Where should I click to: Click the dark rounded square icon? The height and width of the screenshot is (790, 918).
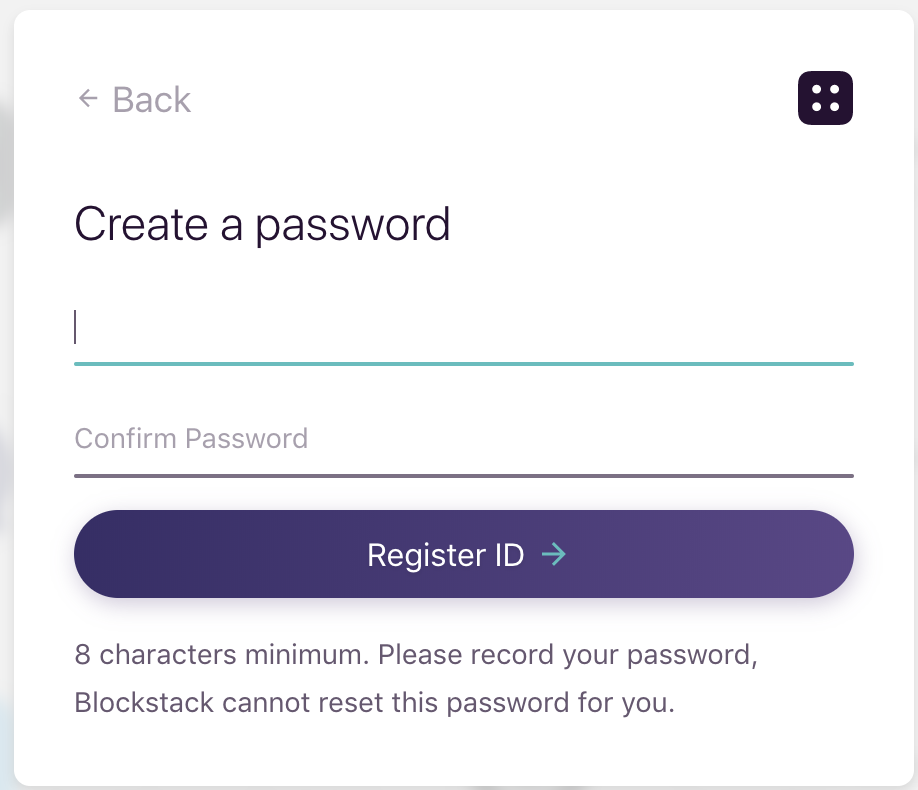[825, 97]
